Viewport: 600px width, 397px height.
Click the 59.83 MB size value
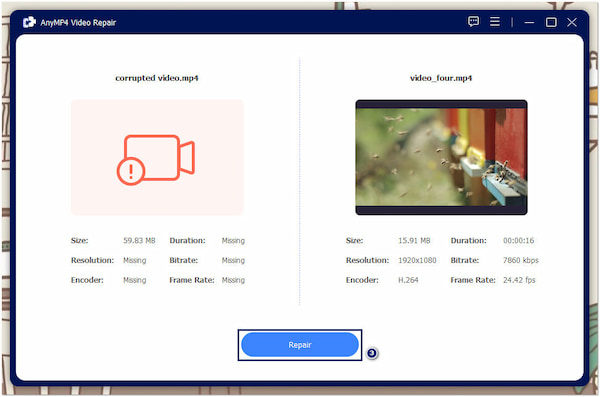(x=139, y=240)
